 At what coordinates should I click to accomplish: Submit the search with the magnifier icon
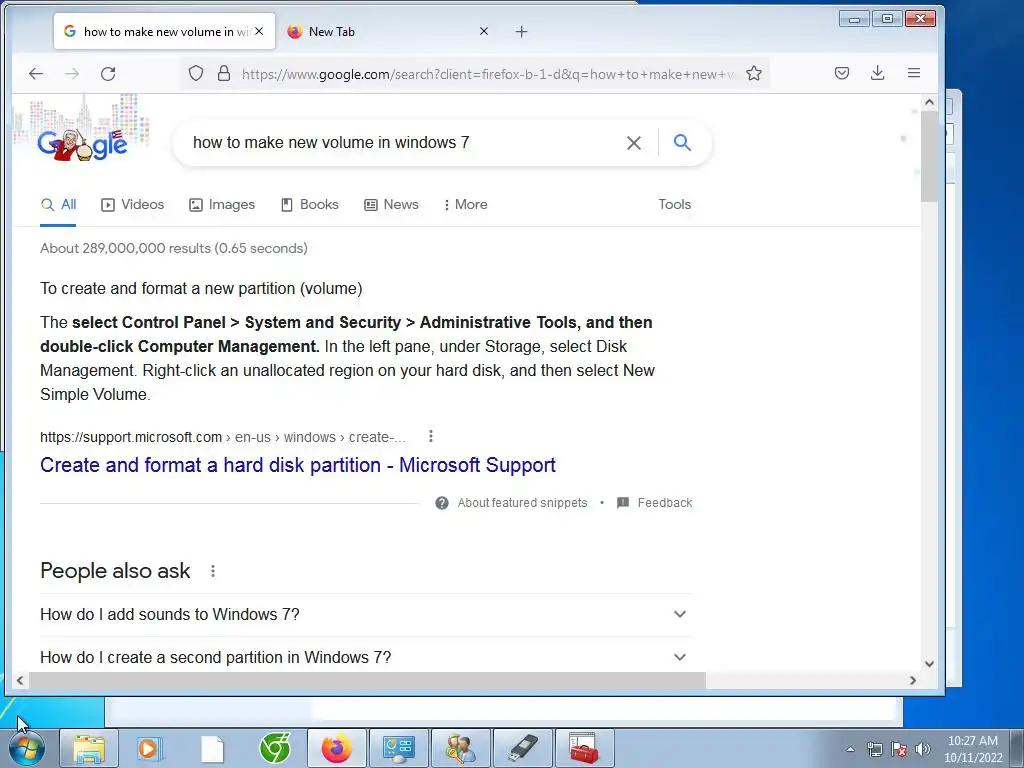pyautogui.click(x=682, y=142)
